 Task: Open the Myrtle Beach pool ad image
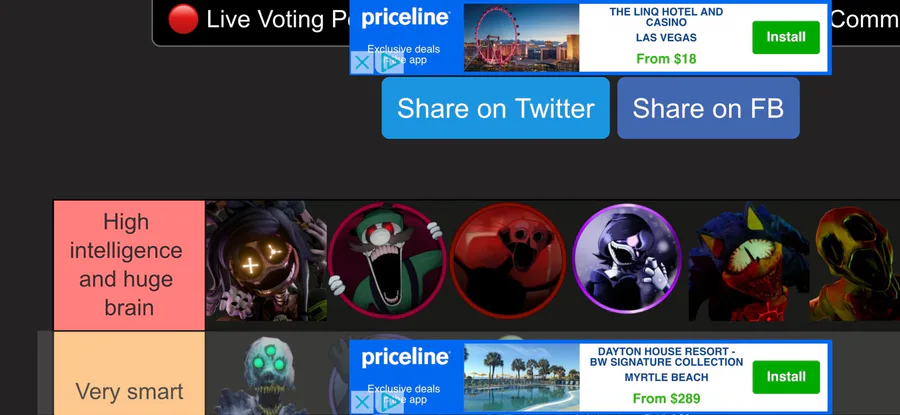[x=521, y=378]
